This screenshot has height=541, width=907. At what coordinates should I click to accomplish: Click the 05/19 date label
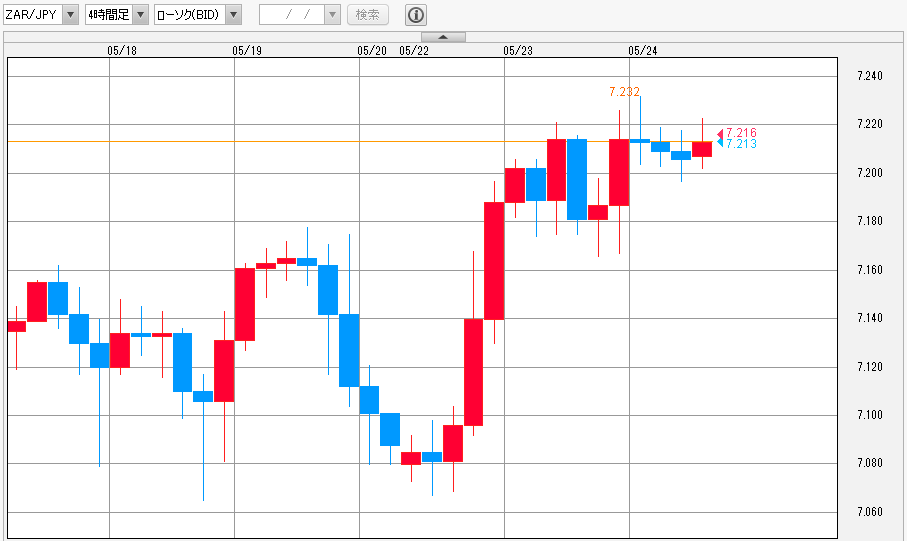[247, 50]
